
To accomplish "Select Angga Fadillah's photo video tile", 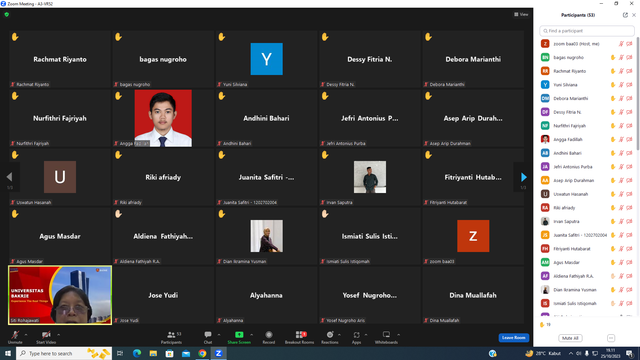I will (x=163, y=118).
